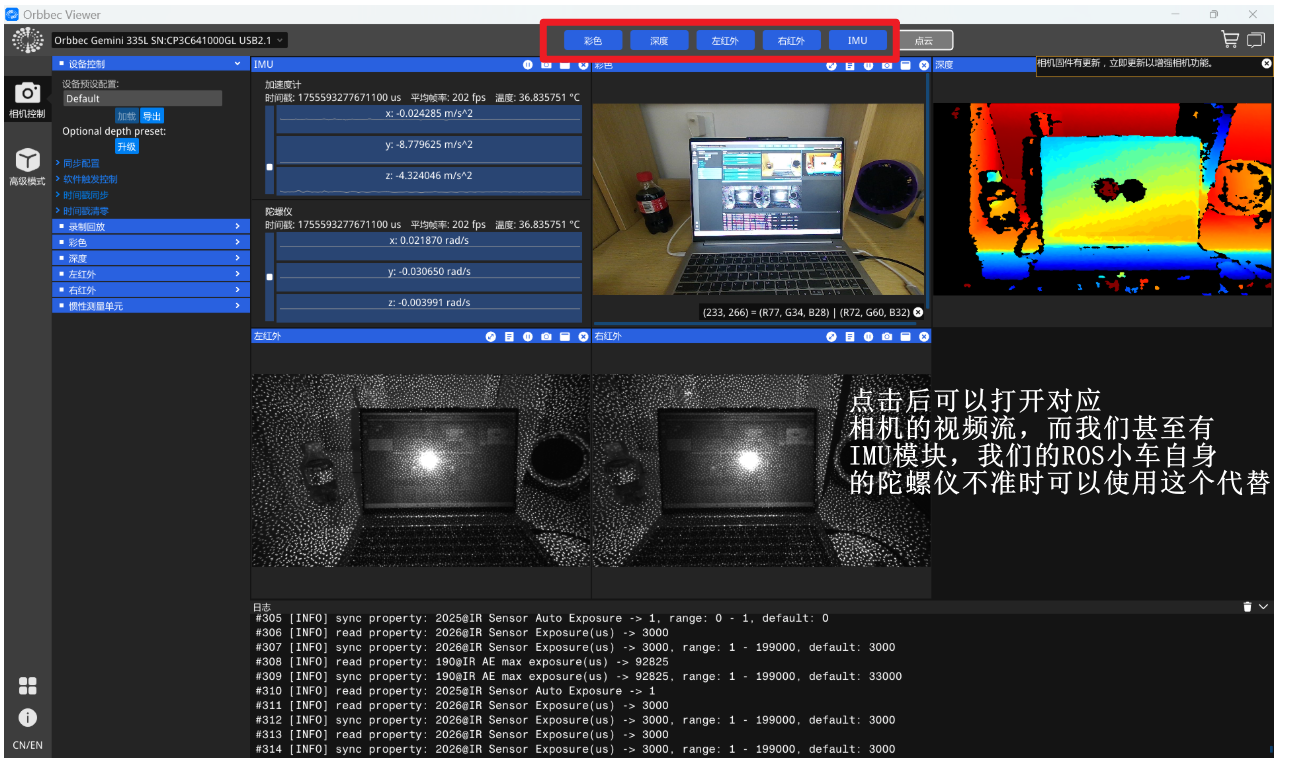The height and width of the screenshot is (758, 1293).
Task: Dismiss the firmware update notification
Action: (x=1268, y=63)
